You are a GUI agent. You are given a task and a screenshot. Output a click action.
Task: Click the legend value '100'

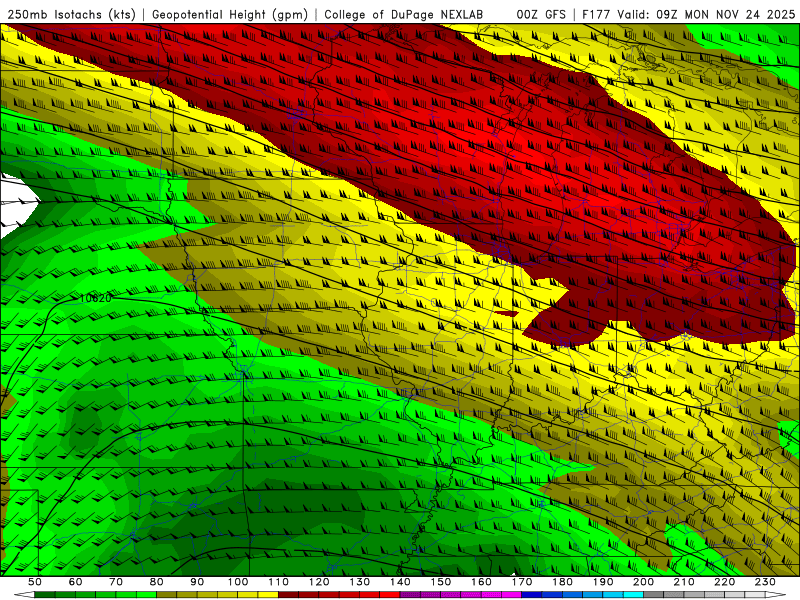tap(238, 582)
